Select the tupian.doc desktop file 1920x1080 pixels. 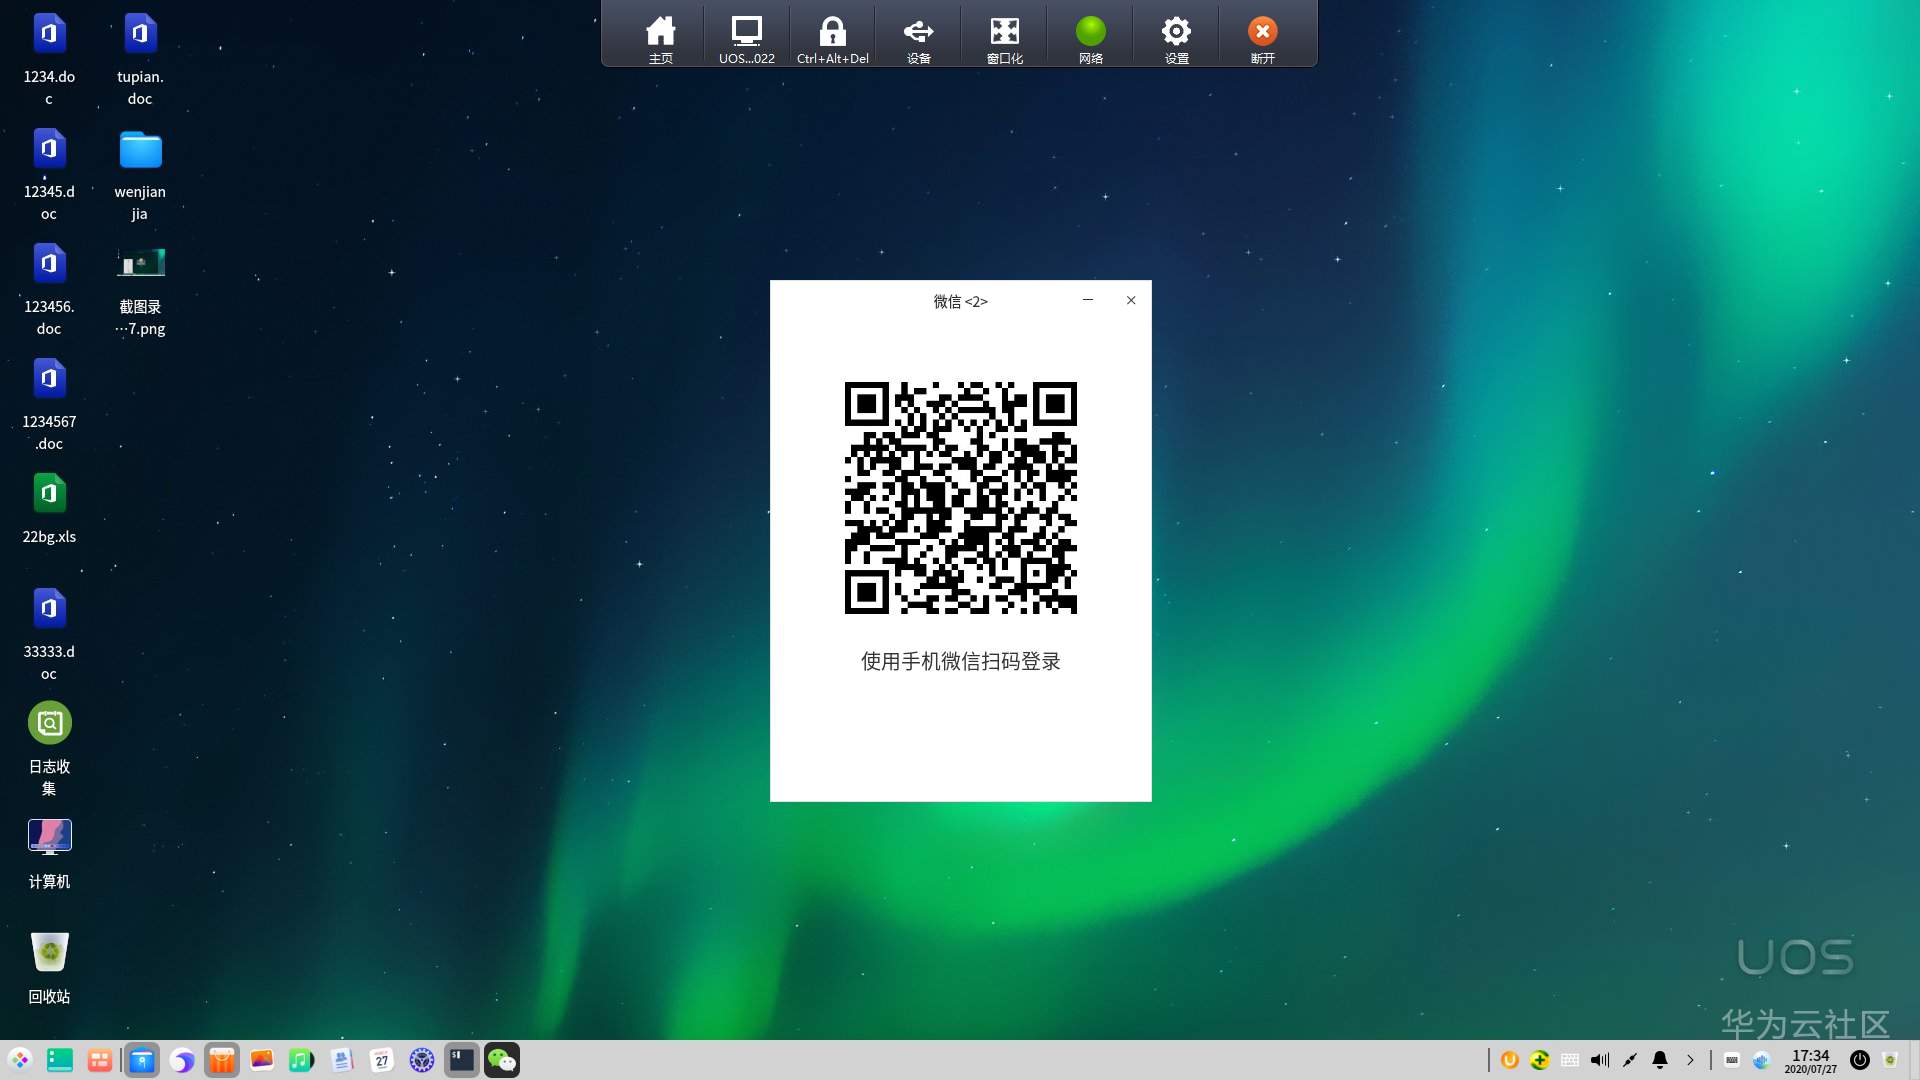140,59
